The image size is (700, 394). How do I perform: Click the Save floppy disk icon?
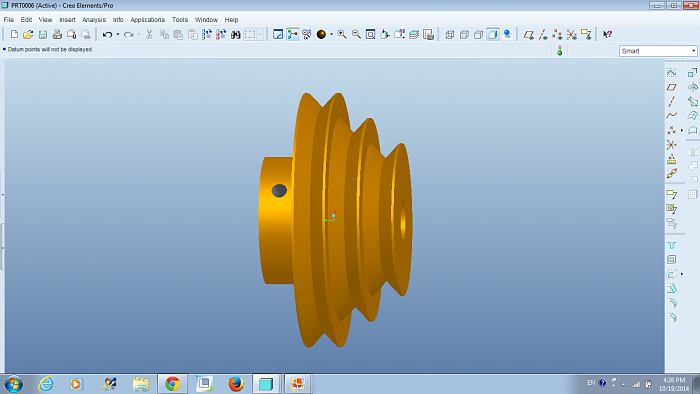[43, 34]
